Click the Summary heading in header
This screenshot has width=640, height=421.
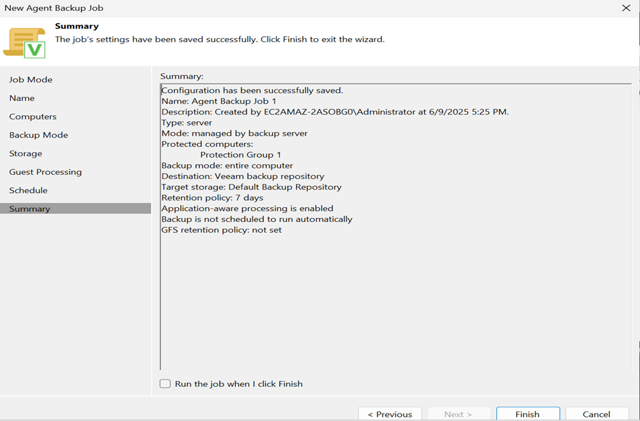pos(77,26)
